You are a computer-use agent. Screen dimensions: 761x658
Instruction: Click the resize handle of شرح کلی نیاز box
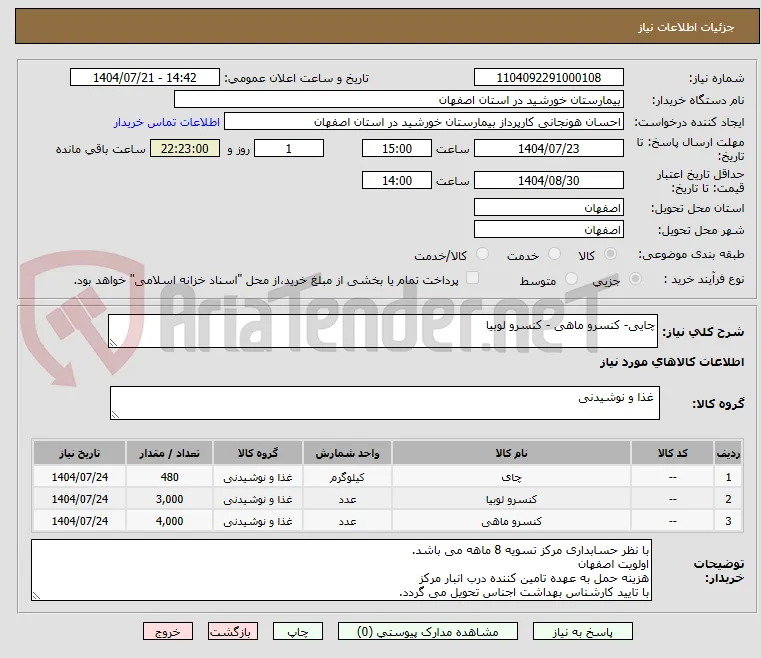113,343
